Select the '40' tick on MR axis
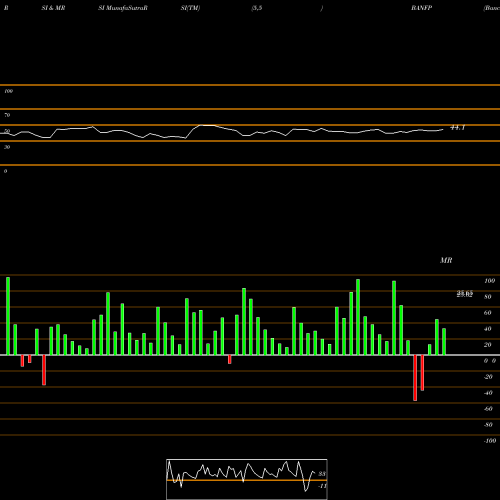This screenshot has width=500, height=500. tap(488, 329)
